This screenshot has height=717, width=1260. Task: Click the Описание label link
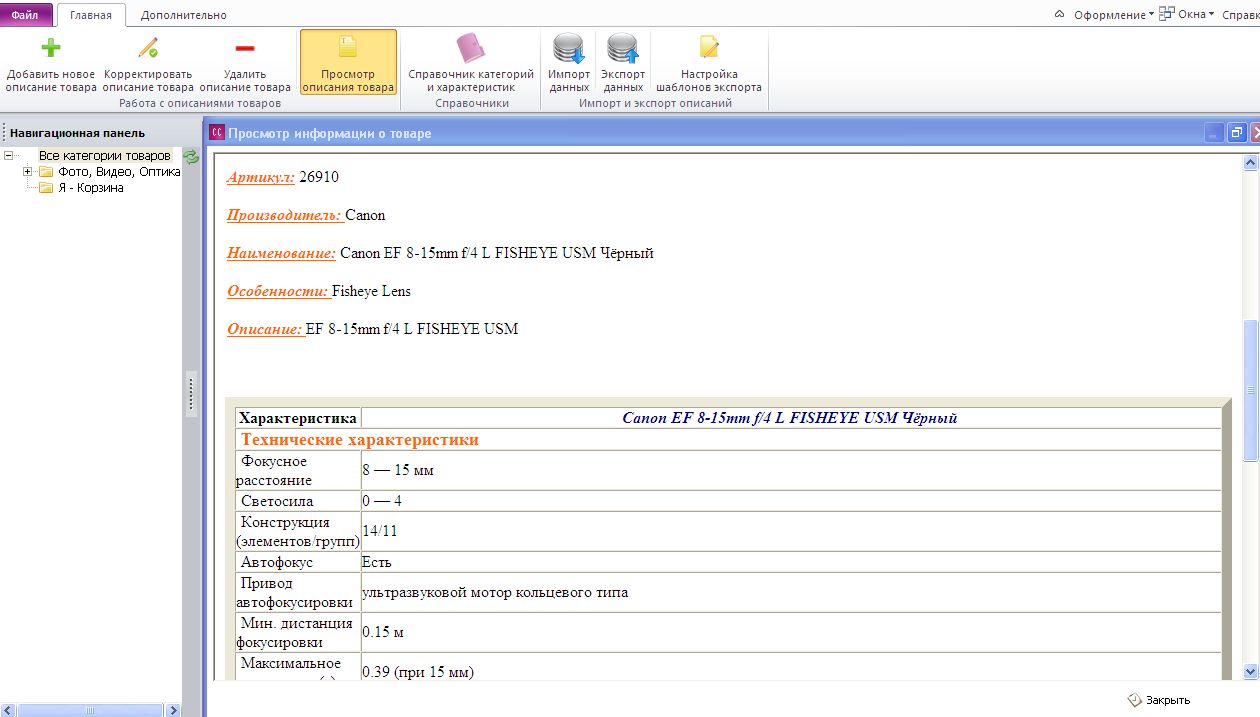[265, 329]
